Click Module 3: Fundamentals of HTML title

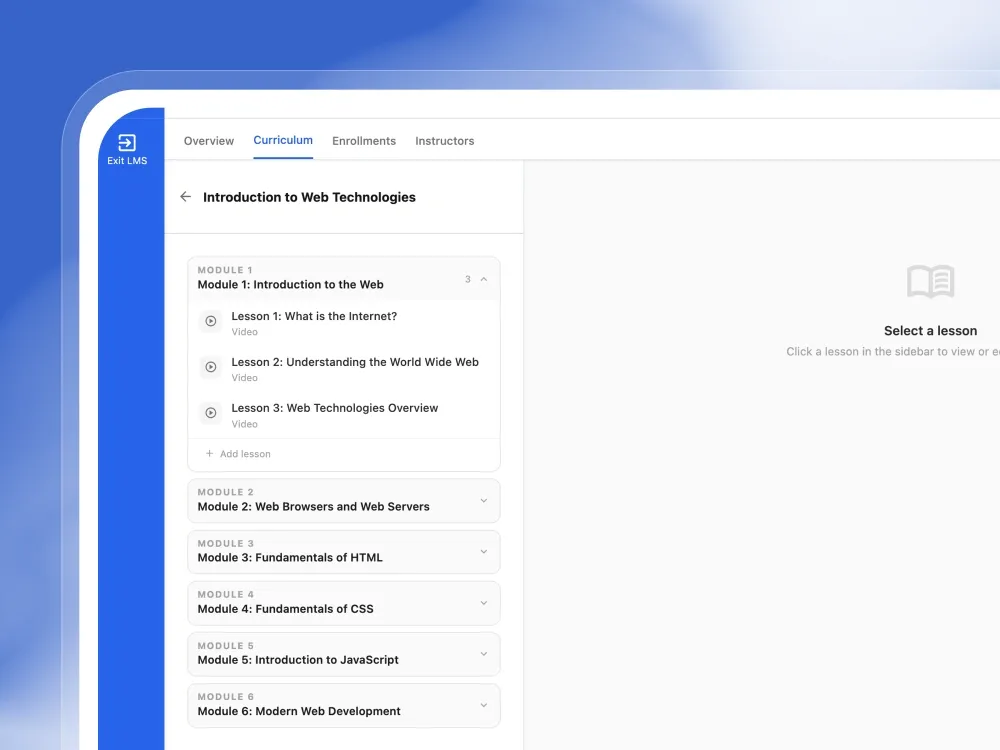tap(290, 557)
